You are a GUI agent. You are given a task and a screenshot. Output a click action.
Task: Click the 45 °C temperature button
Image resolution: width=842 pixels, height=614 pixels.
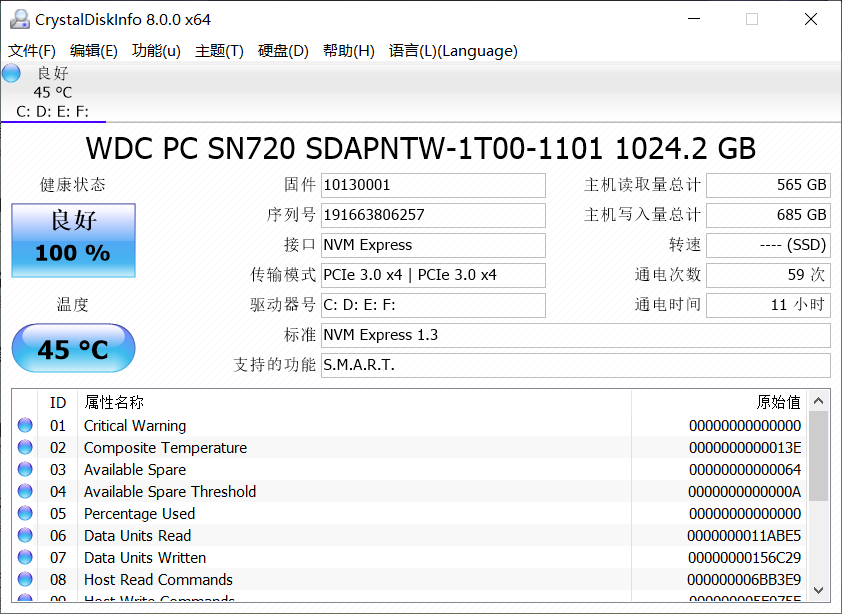tap(74, 348)
